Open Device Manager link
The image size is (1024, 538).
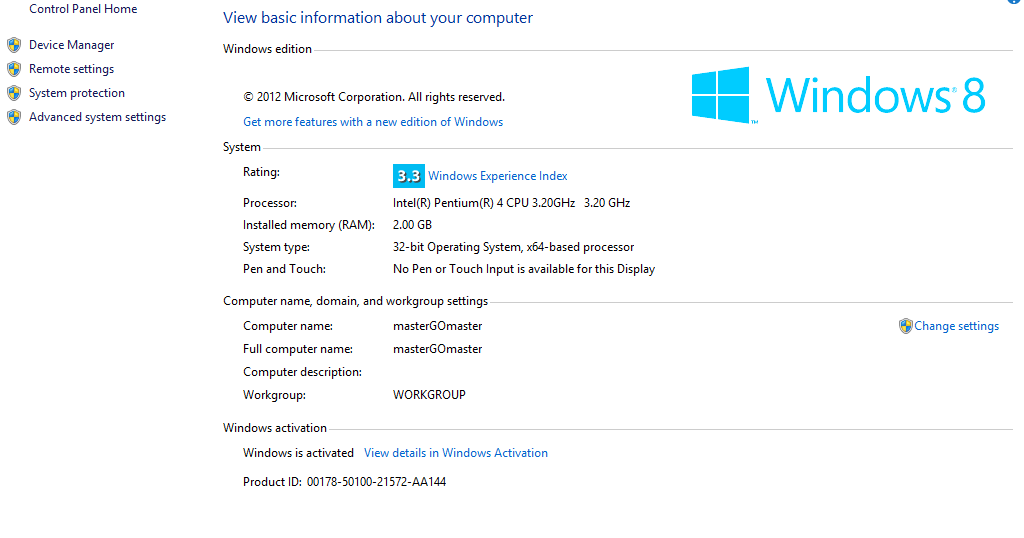click(x=71, y=45)
